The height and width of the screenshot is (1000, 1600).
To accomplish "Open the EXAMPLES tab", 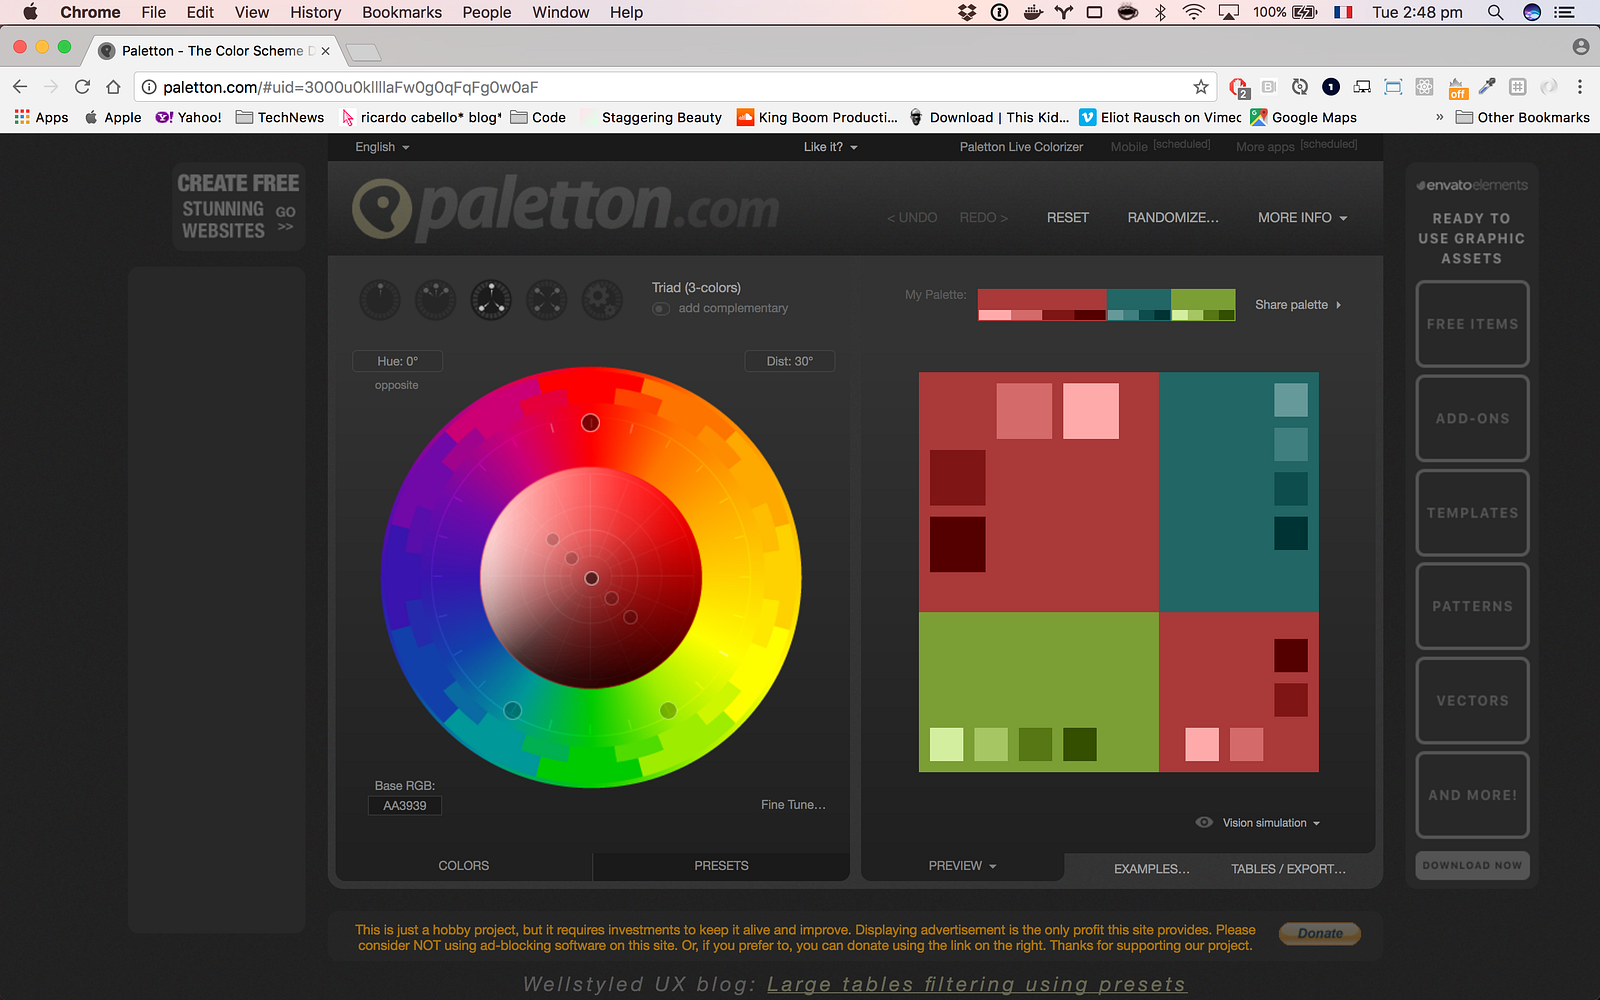I will 1152,869.
